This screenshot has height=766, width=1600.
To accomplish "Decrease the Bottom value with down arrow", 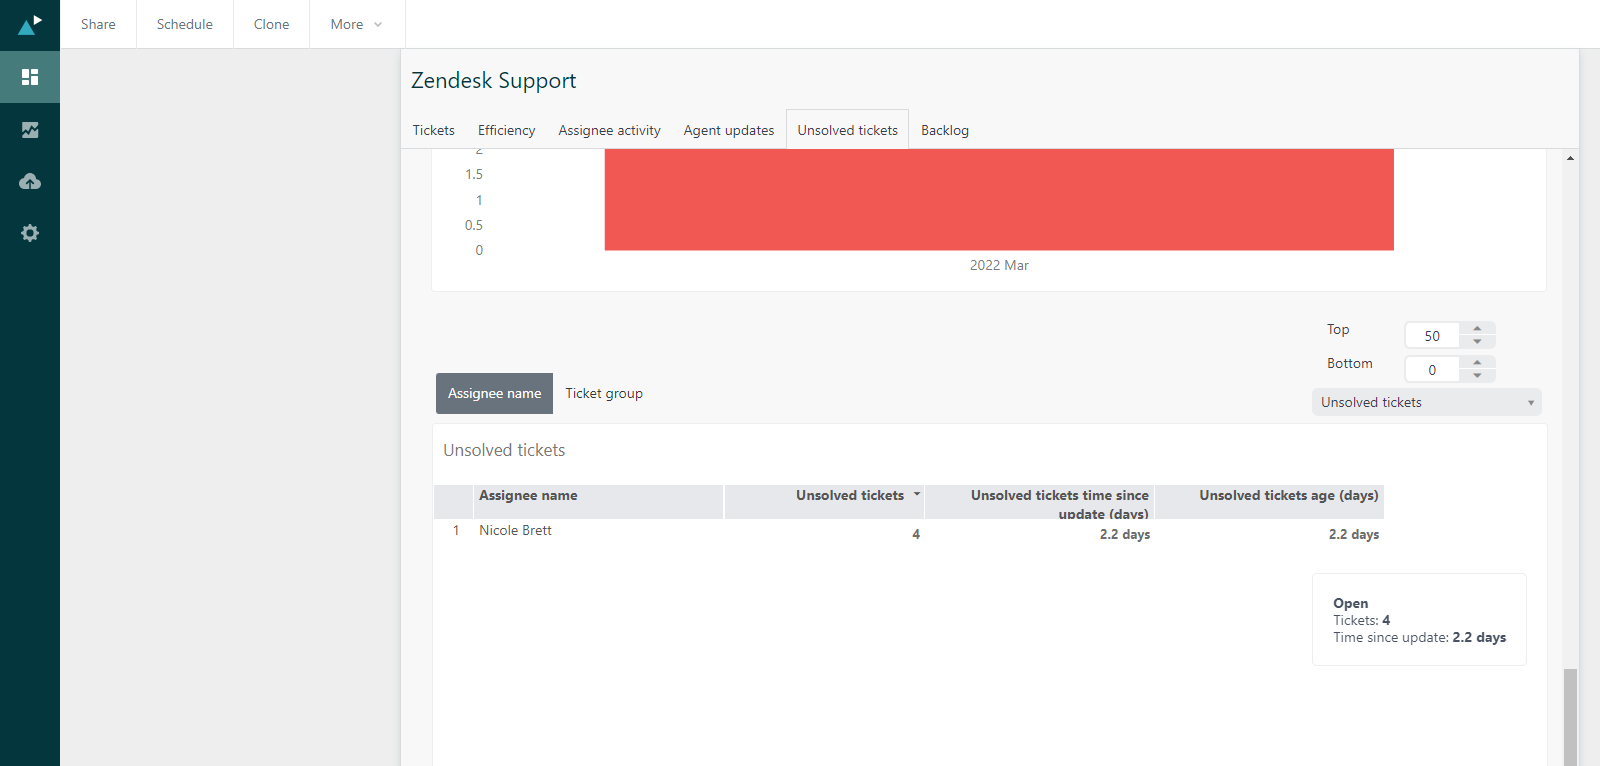I will pyautogui.click(x=1477, y=376).
